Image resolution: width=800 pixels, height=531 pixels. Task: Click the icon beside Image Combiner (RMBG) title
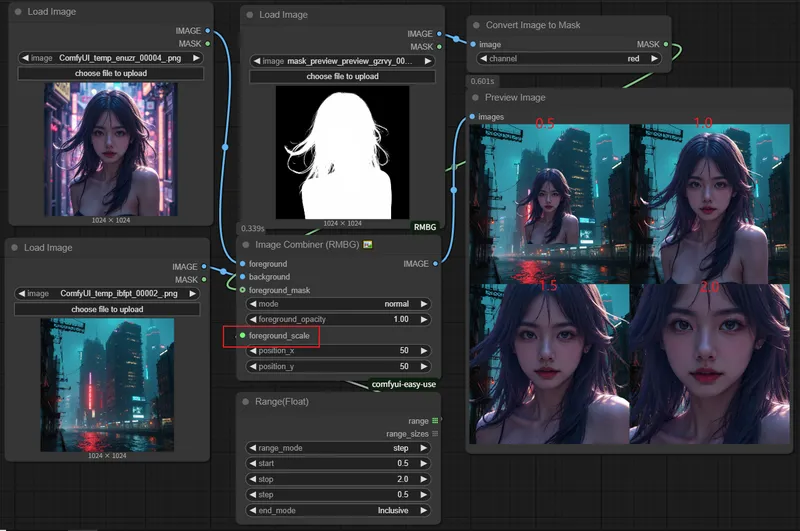point(369,244)
